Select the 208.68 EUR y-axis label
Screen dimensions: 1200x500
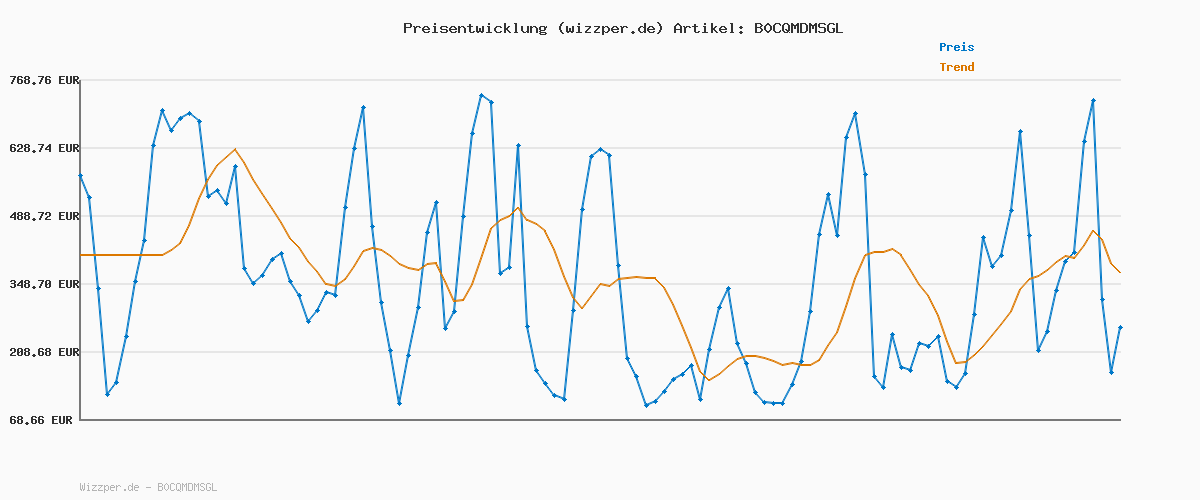coord(44,352)
